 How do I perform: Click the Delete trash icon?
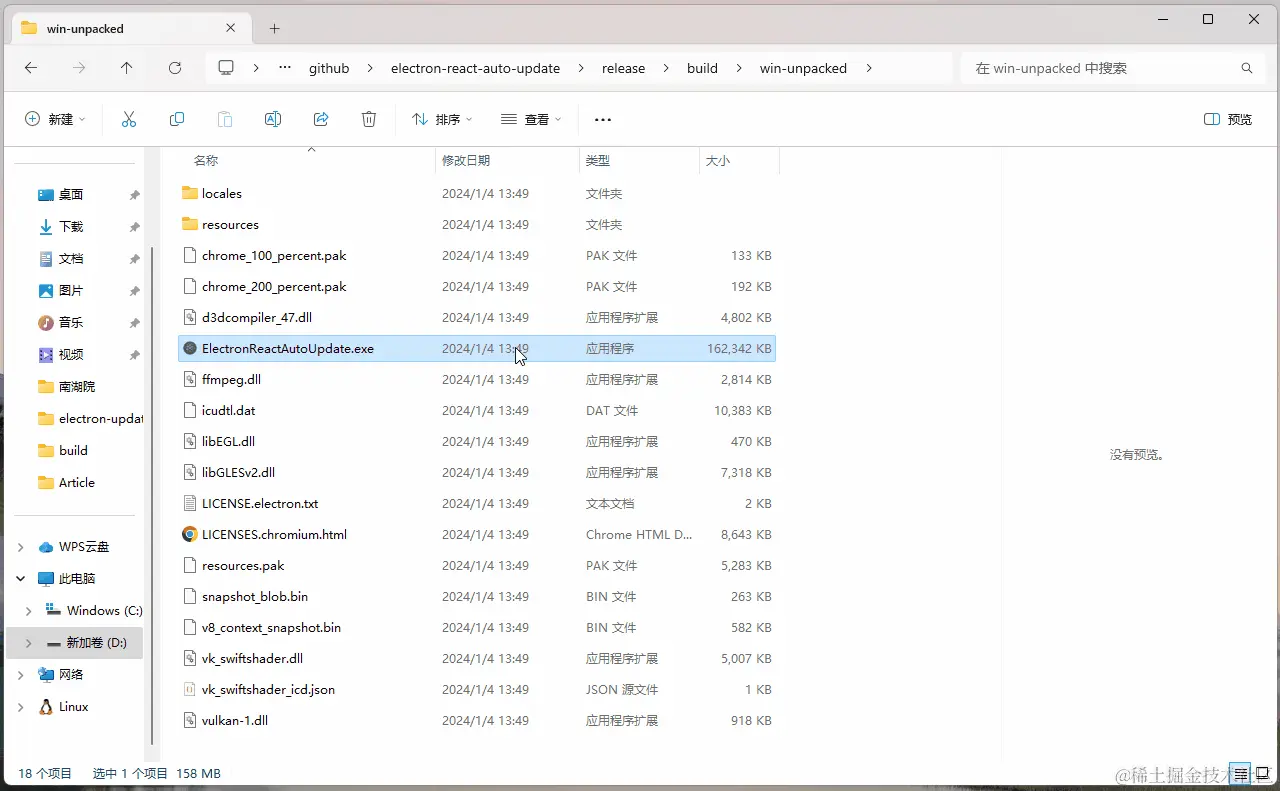(369, 119)
